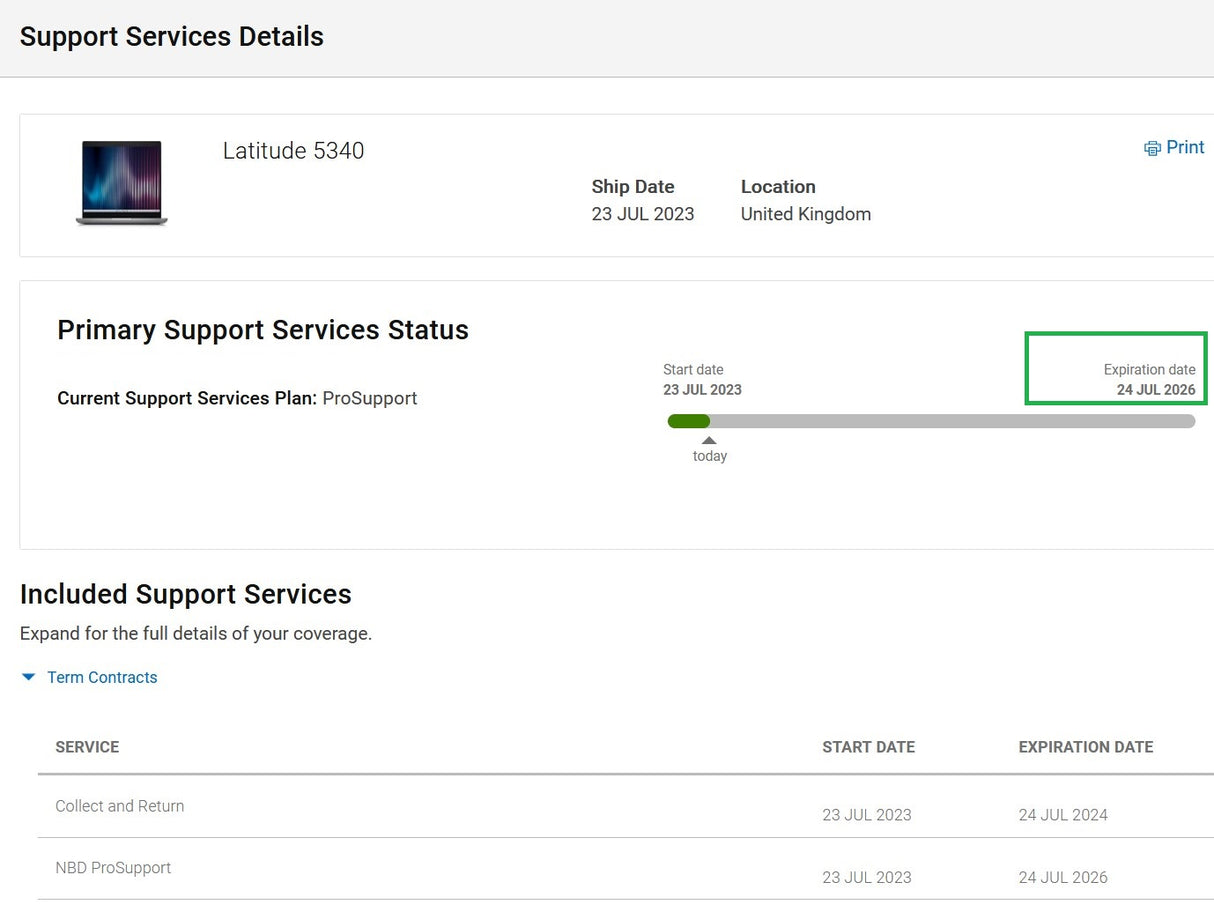This screenshot has width=1214, height=912.
Task: Click the printer icon beside Print
Action: 1152,148
